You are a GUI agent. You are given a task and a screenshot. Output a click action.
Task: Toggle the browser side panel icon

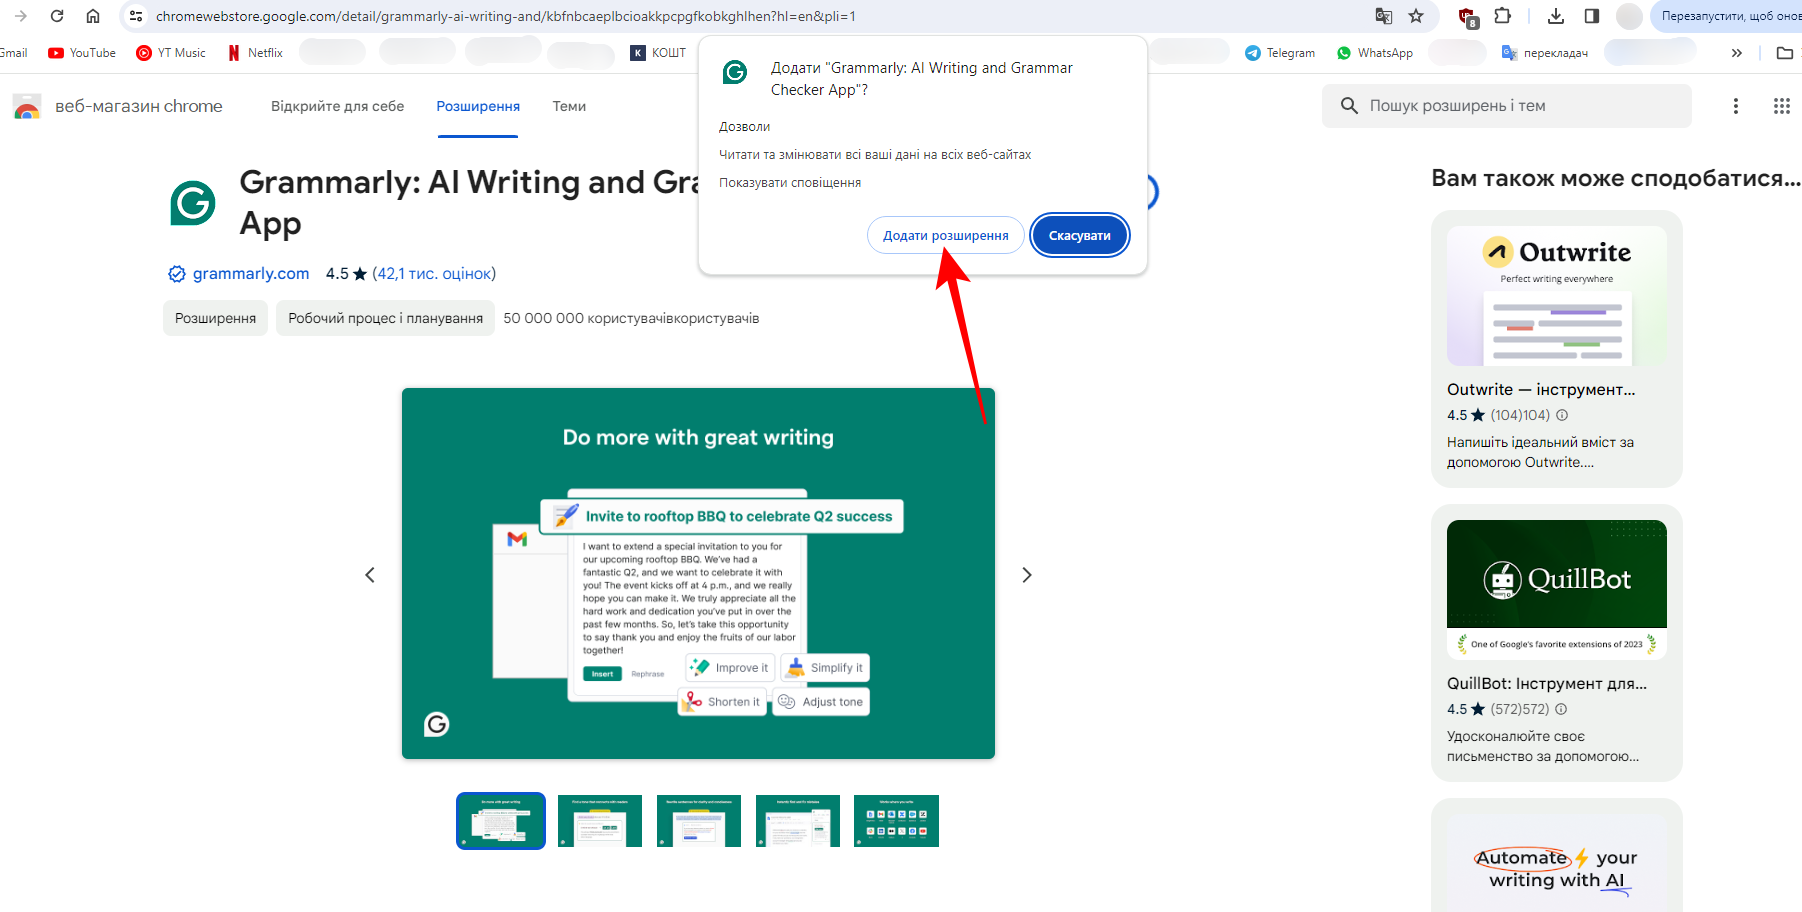pos(1592,16)
